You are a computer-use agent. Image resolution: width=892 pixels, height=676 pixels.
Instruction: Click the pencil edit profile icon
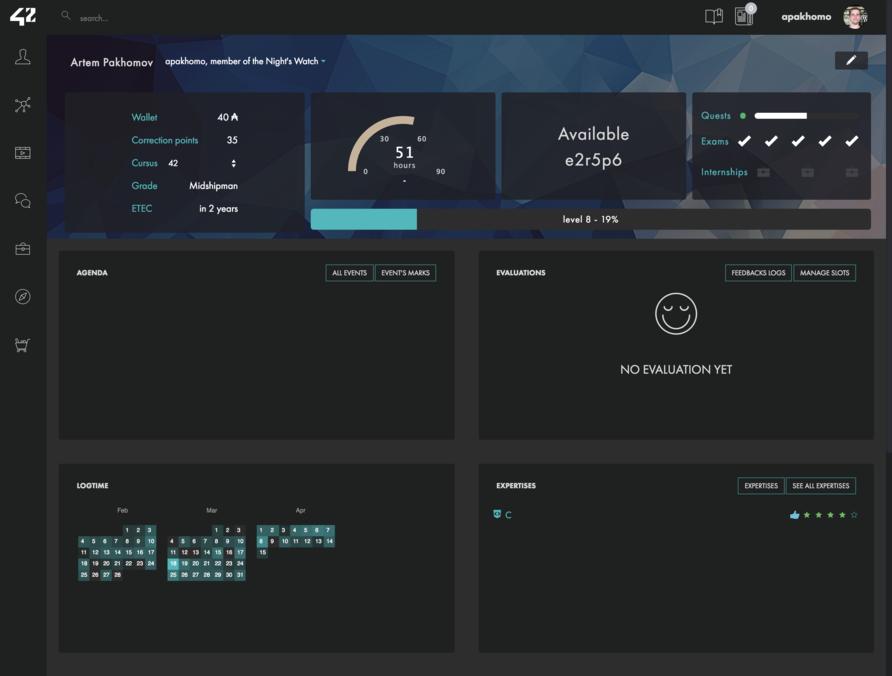click(x=851, y=60)
